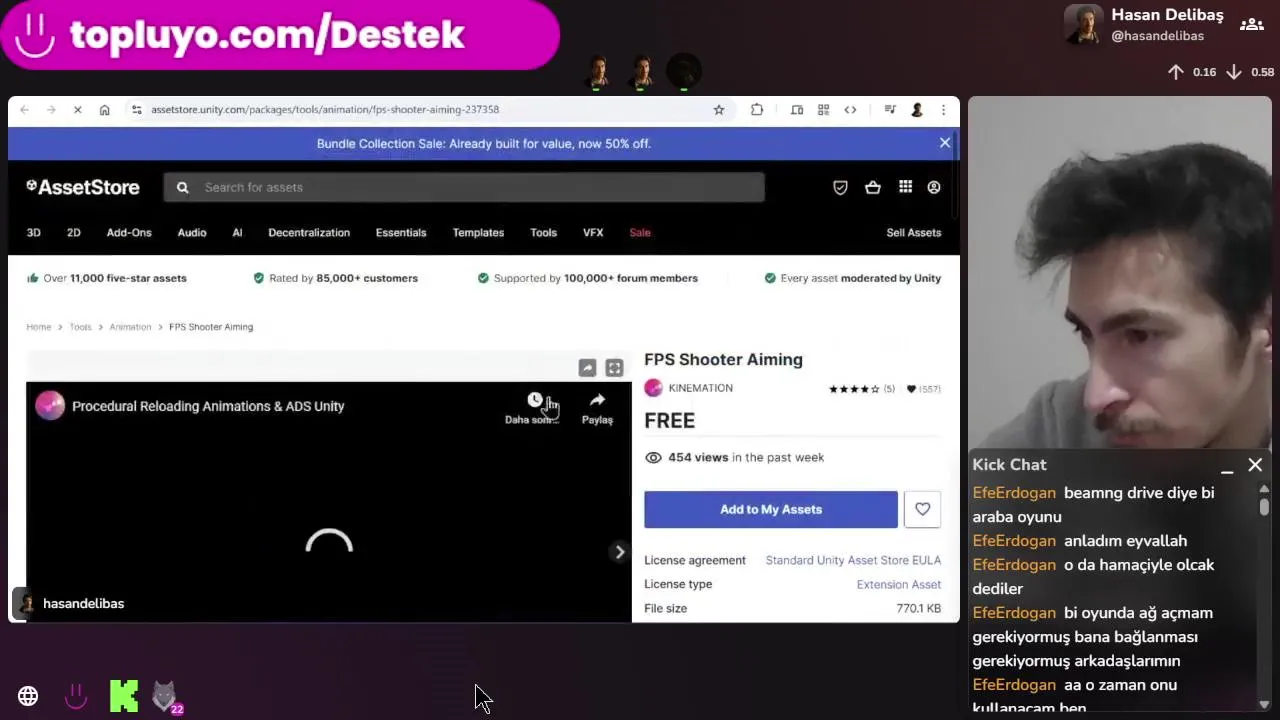1280x720 pixels.
Task: Open the Templates category
Action: point(478,233)
